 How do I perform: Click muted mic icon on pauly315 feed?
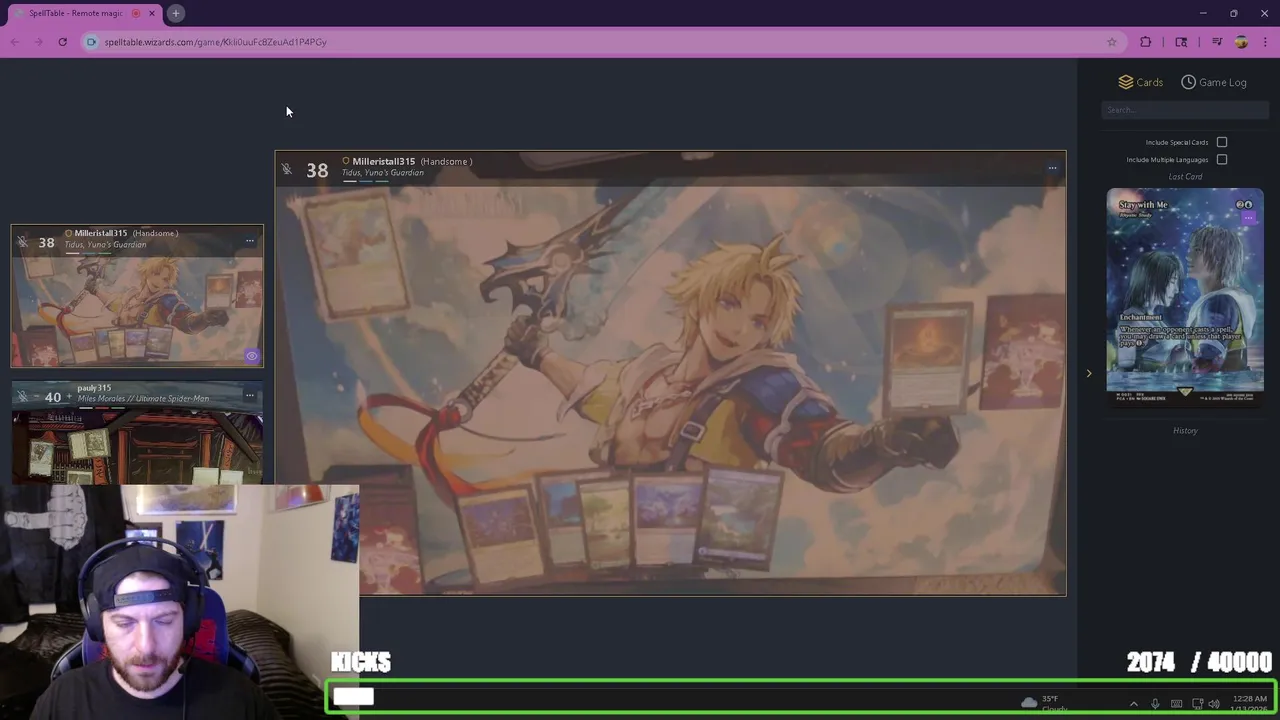pos(22,396)
